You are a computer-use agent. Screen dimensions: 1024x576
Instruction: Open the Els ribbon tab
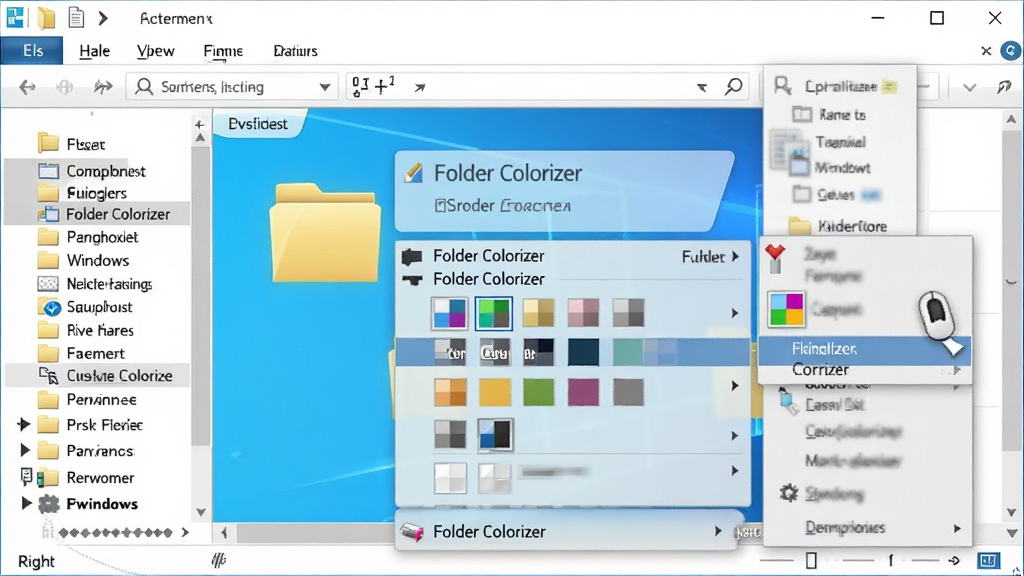point(32,50)
